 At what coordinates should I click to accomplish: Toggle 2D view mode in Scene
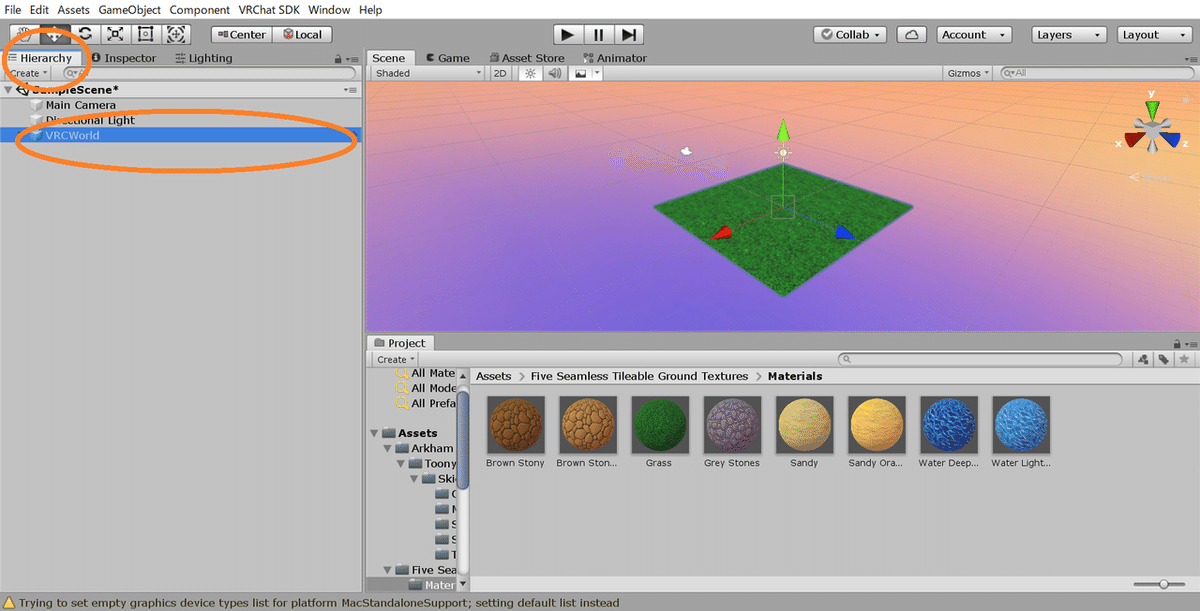(501, 73)
